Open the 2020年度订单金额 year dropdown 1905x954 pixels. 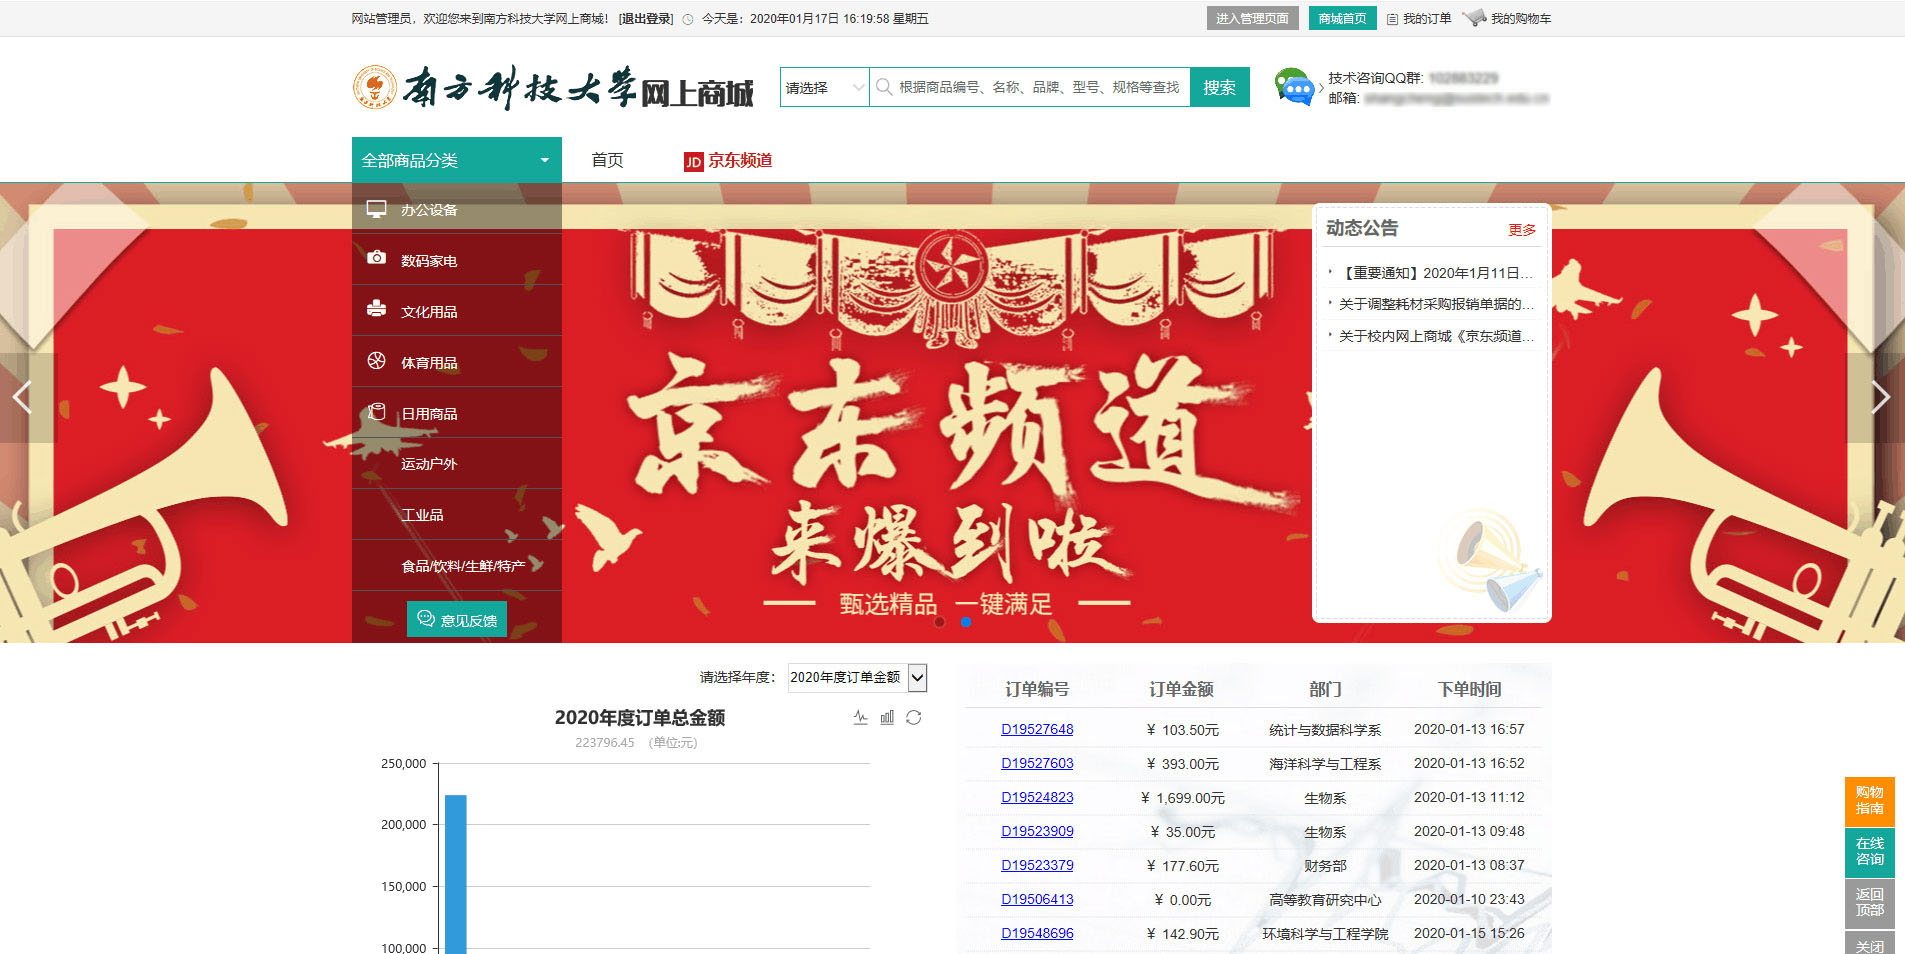coord(857,677)
